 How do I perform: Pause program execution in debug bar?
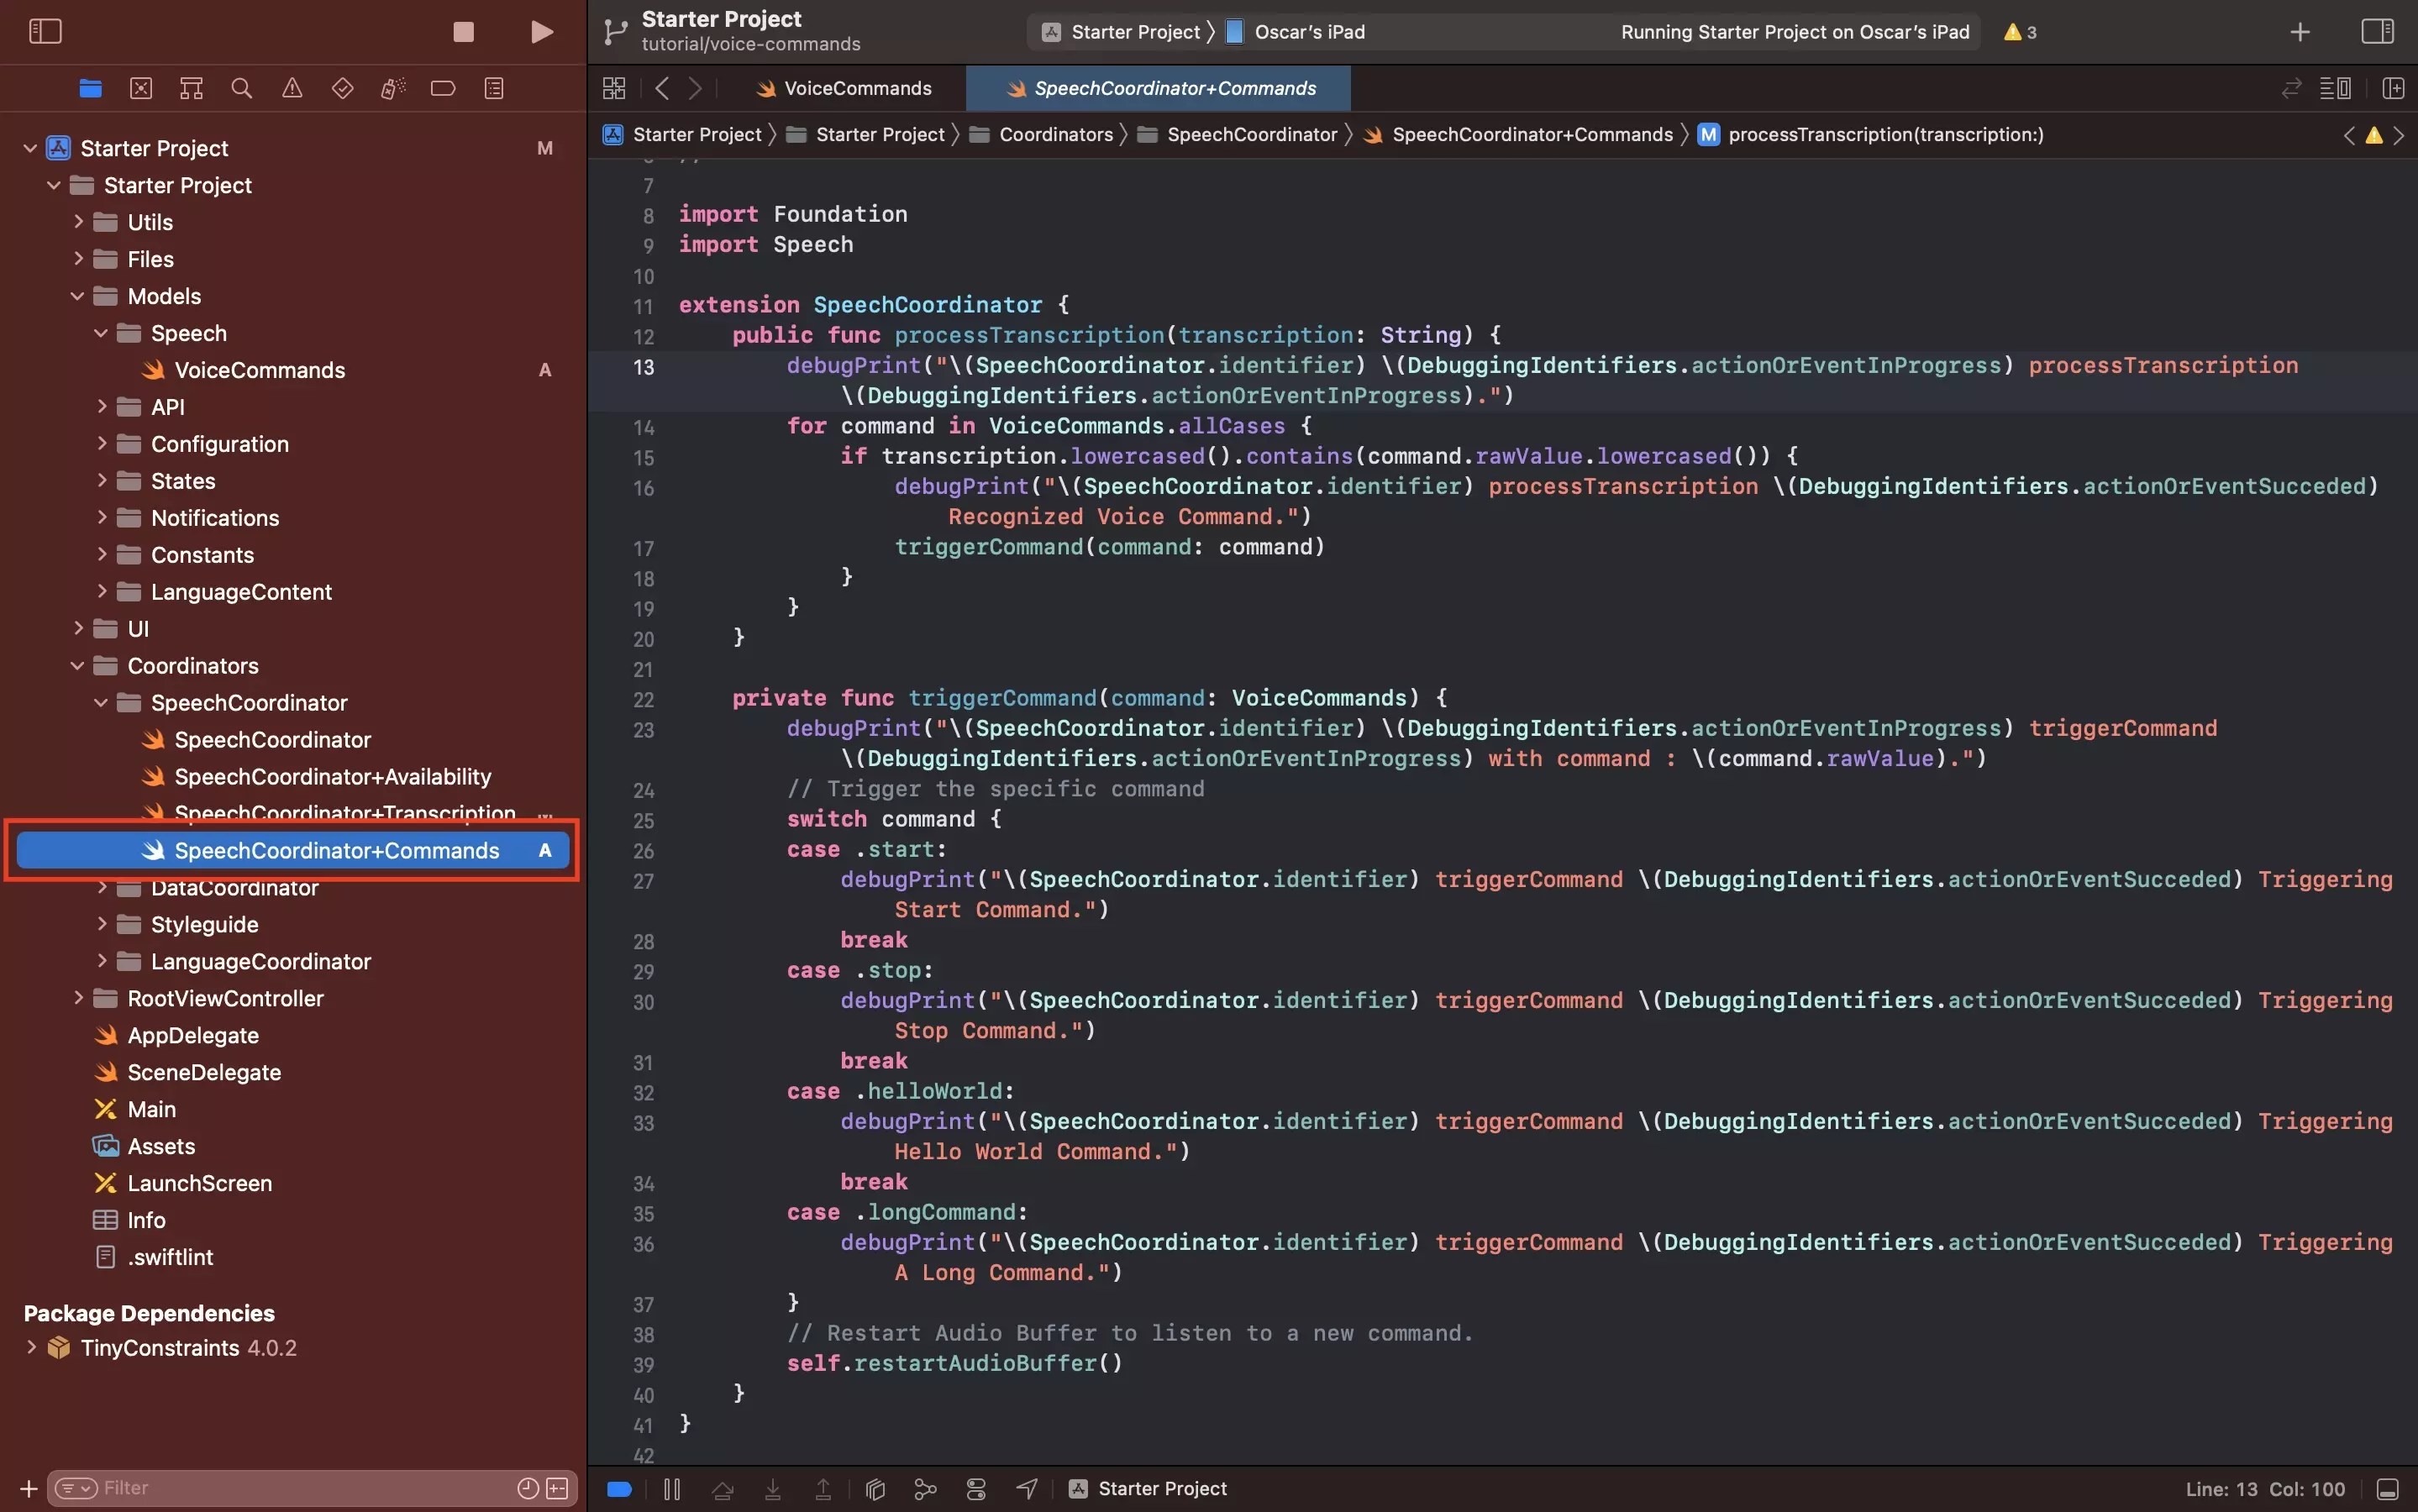tap(672, 1489)
